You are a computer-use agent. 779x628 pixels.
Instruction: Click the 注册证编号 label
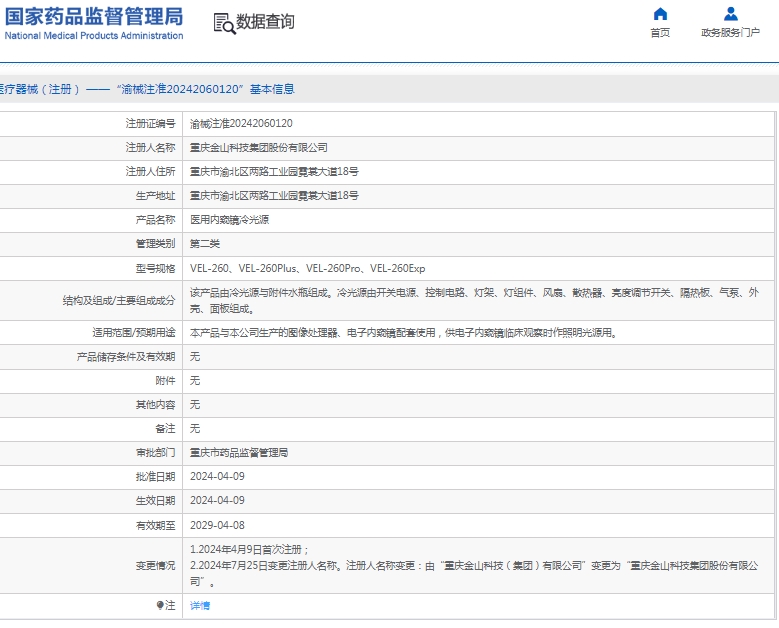click(151, 124)
